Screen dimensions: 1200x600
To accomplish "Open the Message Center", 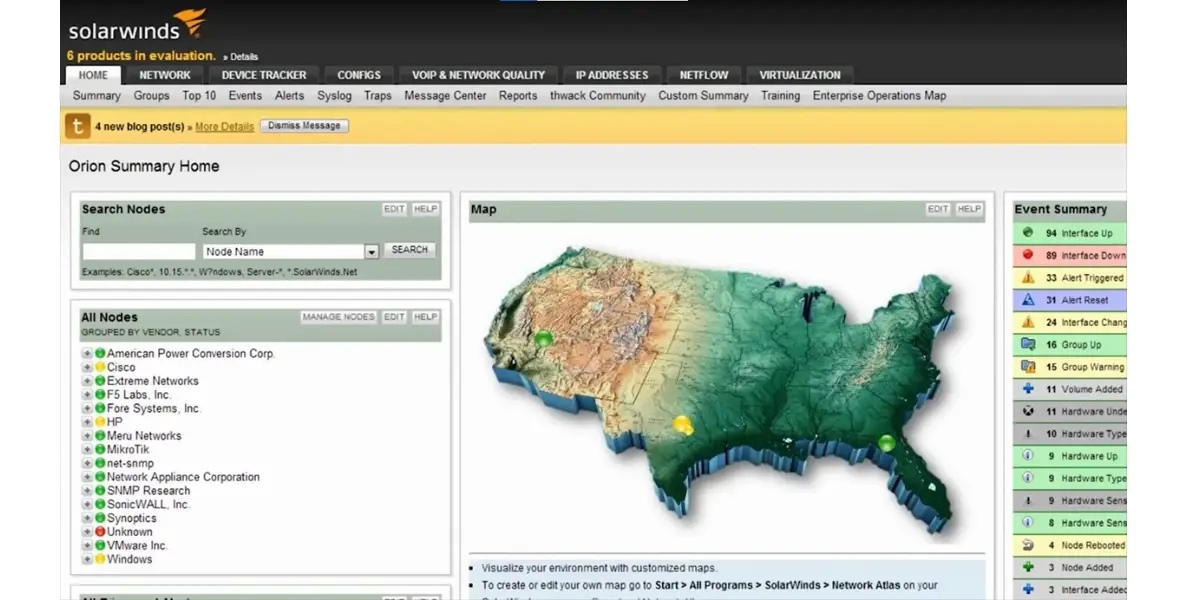I will point(445,96).
